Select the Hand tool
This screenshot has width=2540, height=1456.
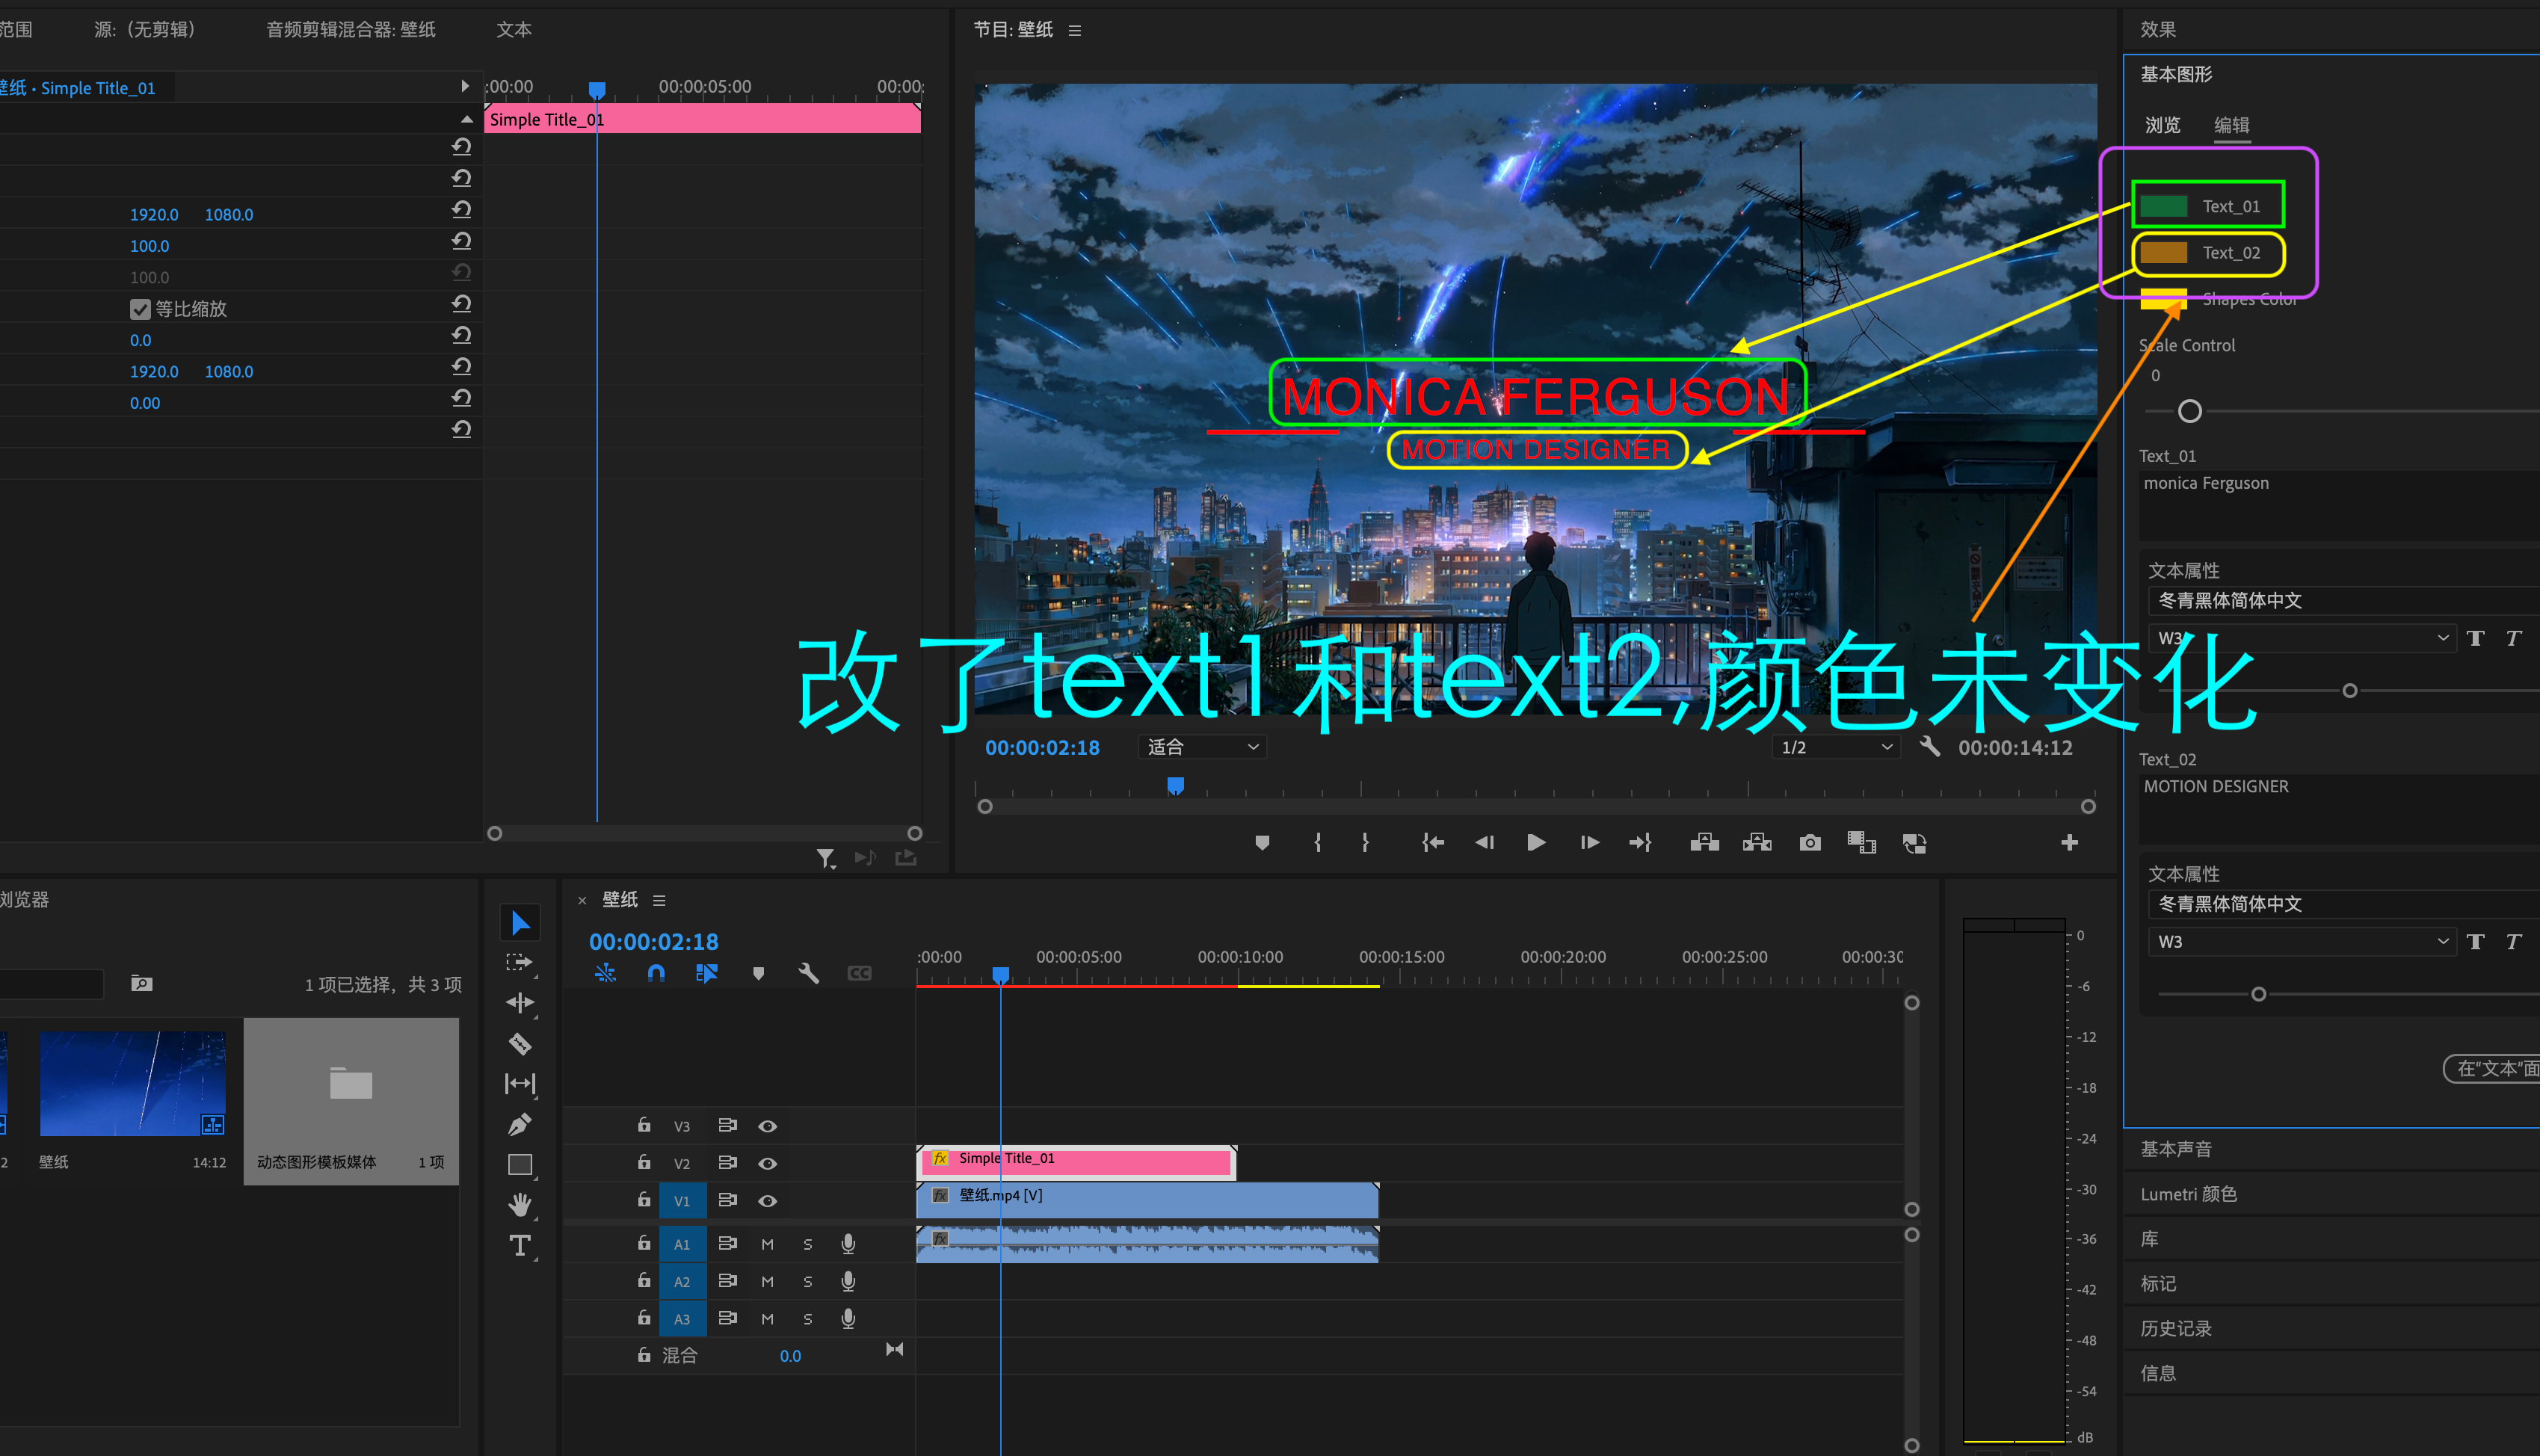[520, 1205]
